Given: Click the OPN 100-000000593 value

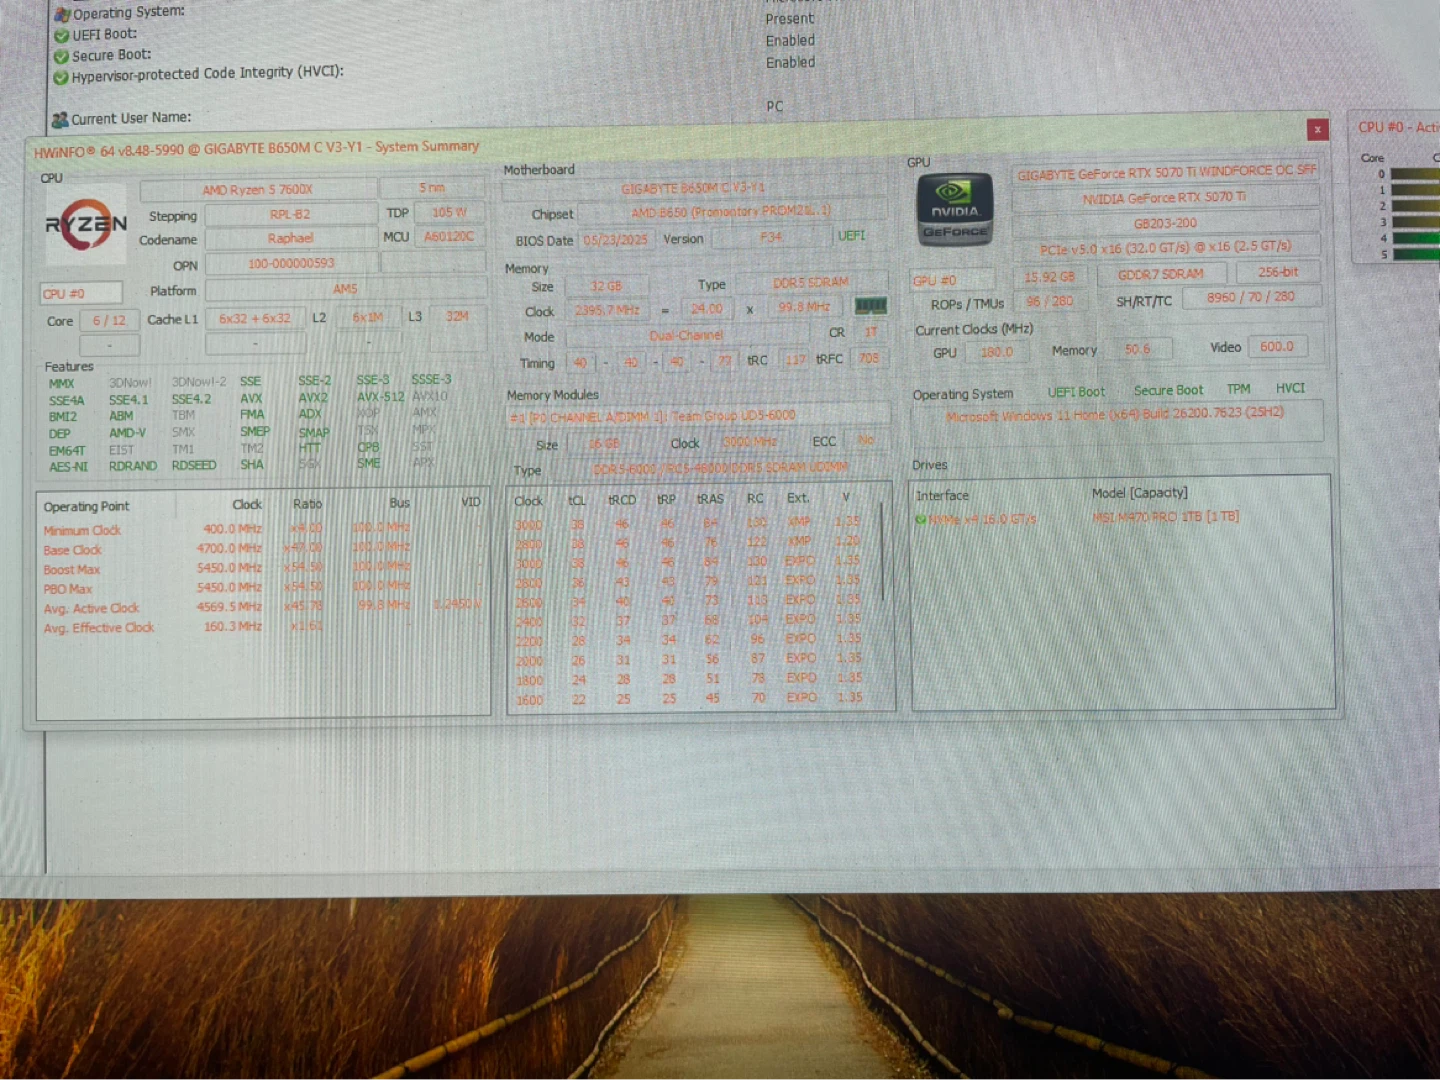Looking at the screenshot, I should 291,264.
